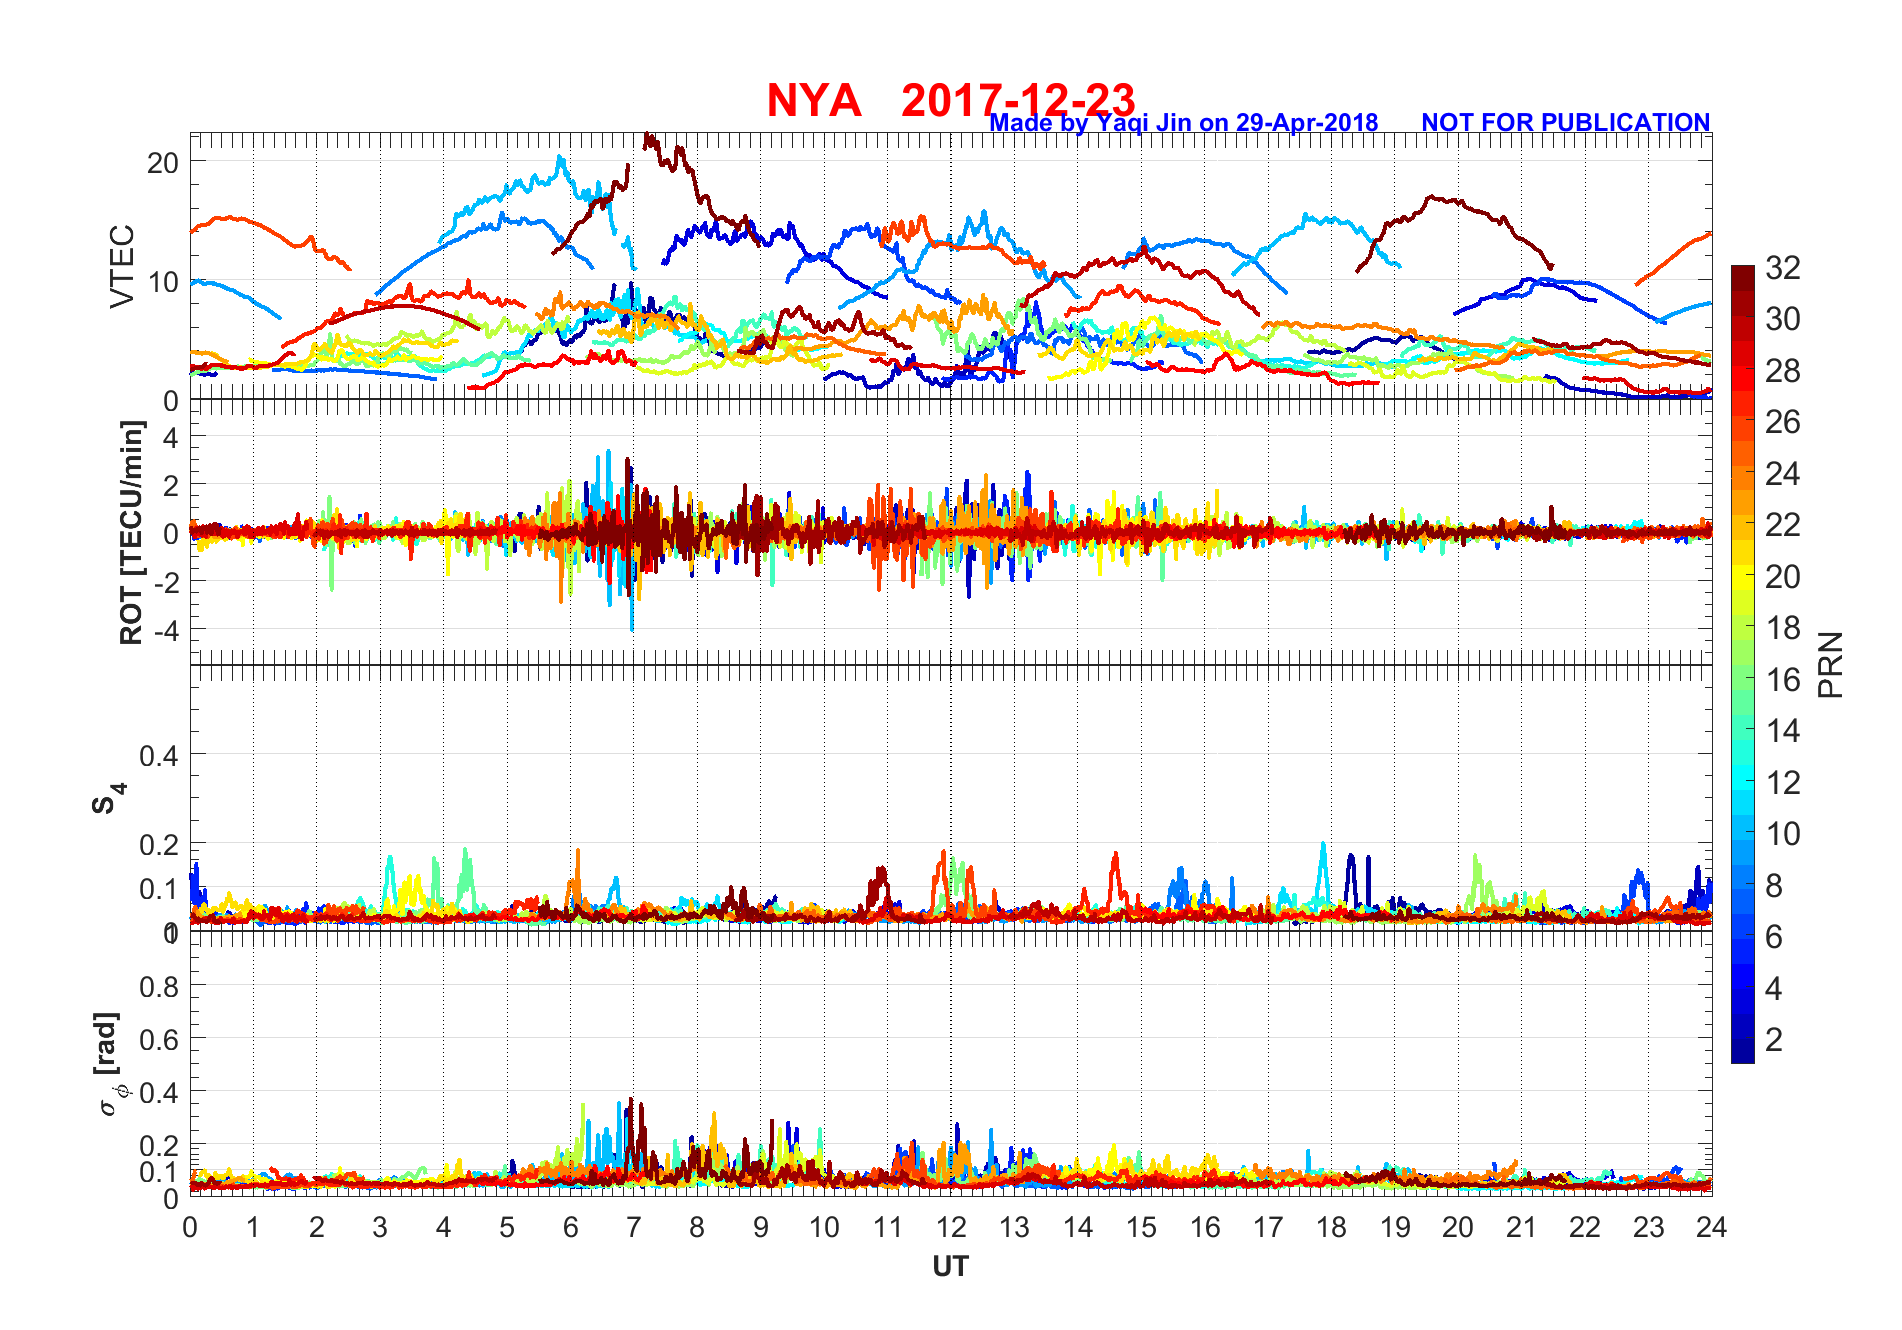The image size is (1902, 1330).
Task: Click colorbar tick label 2
Action: 1774,1040
